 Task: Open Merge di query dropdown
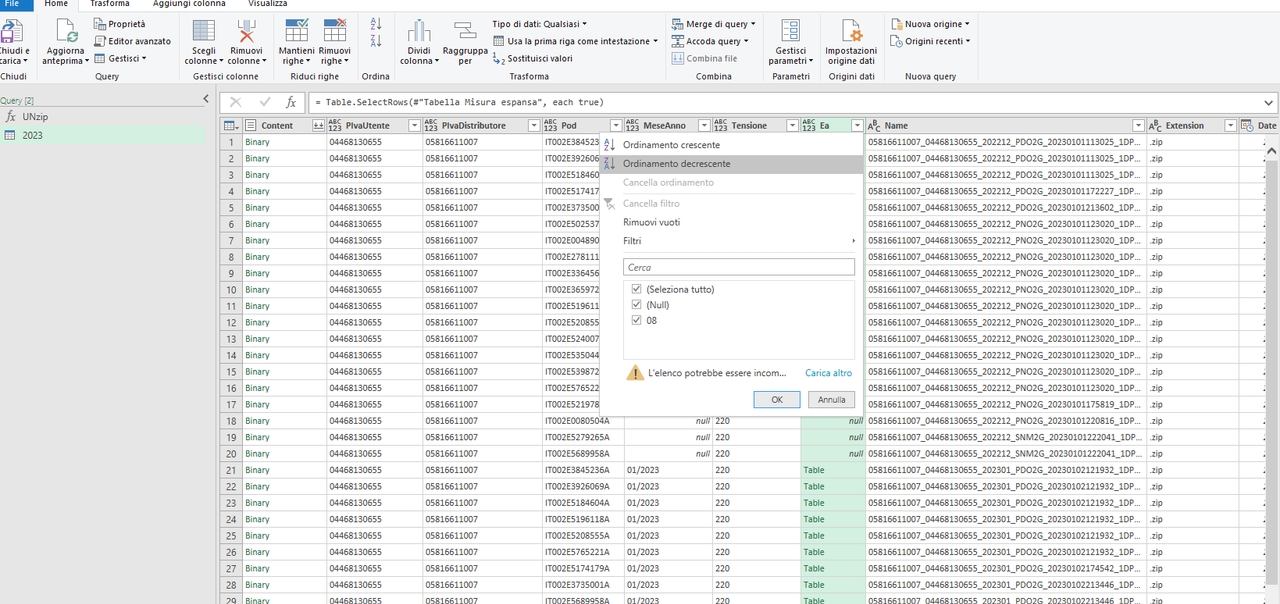tap(713, 24)
